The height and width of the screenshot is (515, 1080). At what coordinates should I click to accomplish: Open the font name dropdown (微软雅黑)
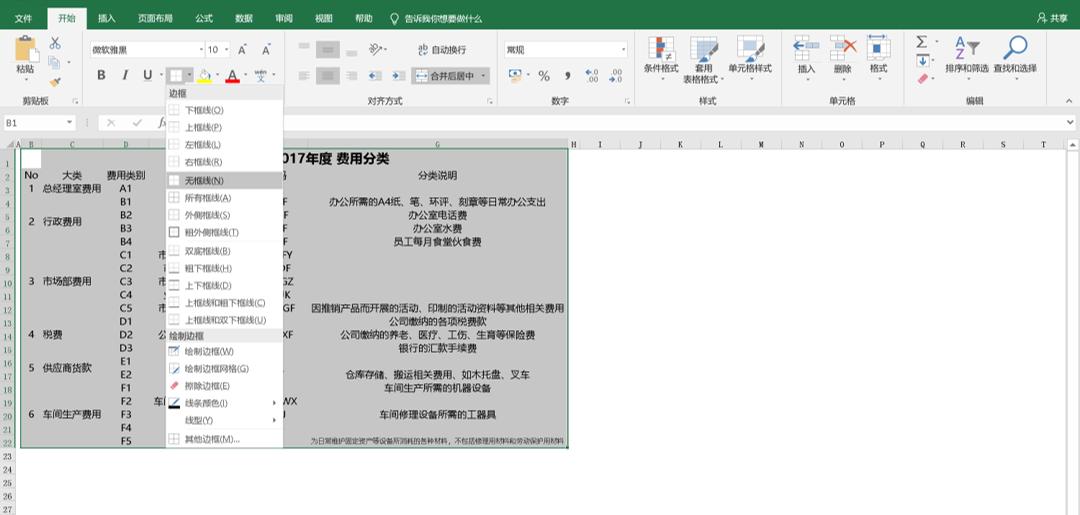201,50
